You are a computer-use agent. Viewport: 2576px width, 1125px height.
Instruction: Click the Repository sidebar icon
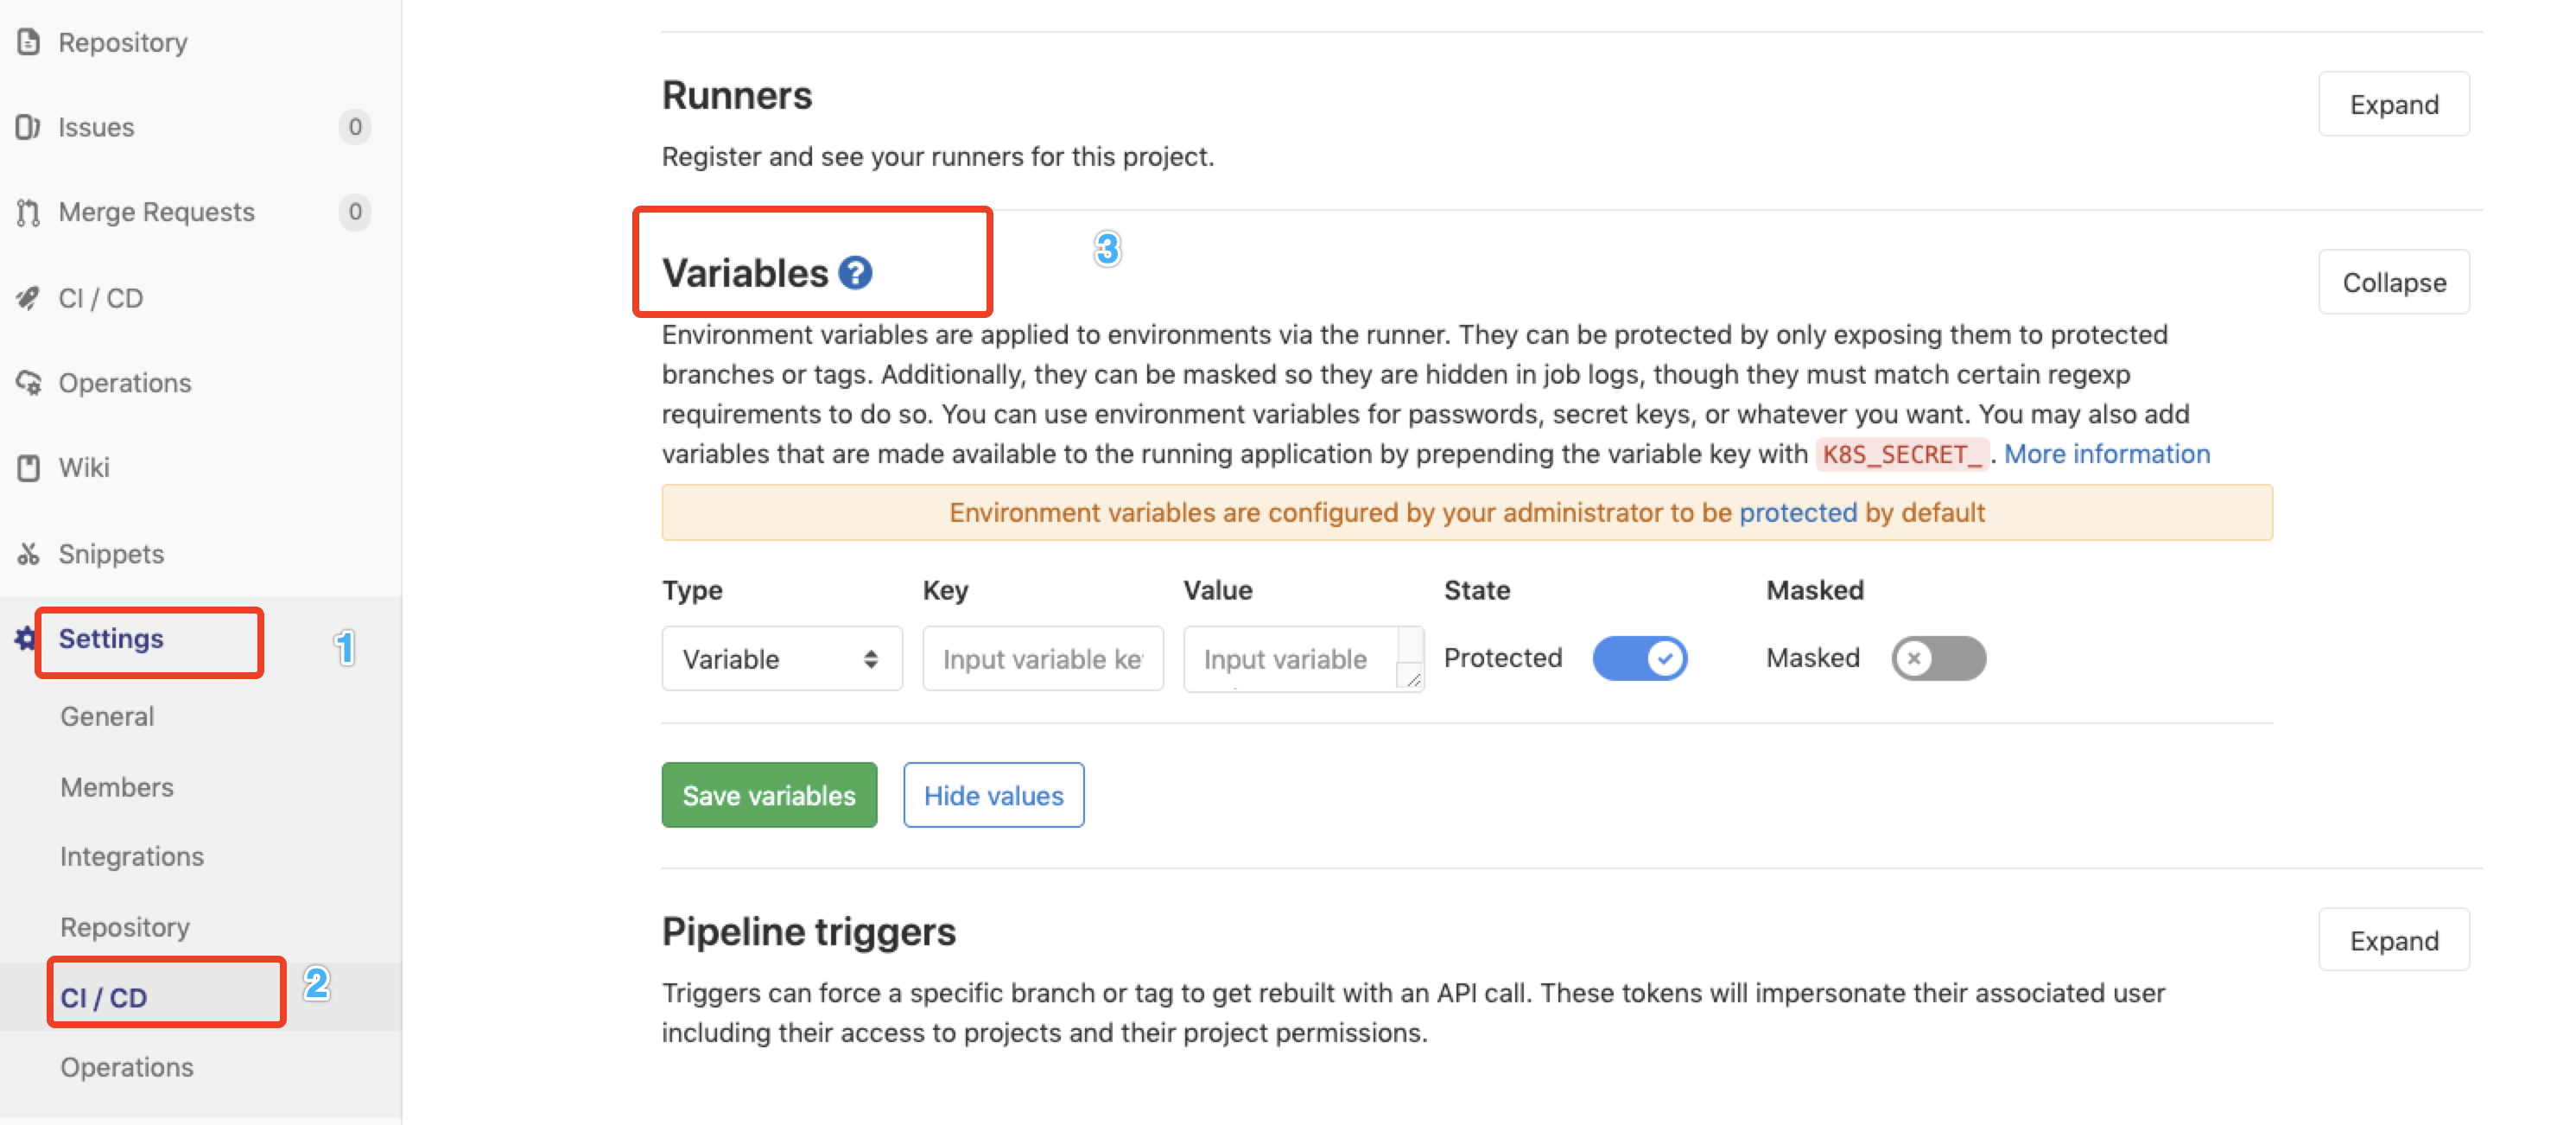pos(29,42)
